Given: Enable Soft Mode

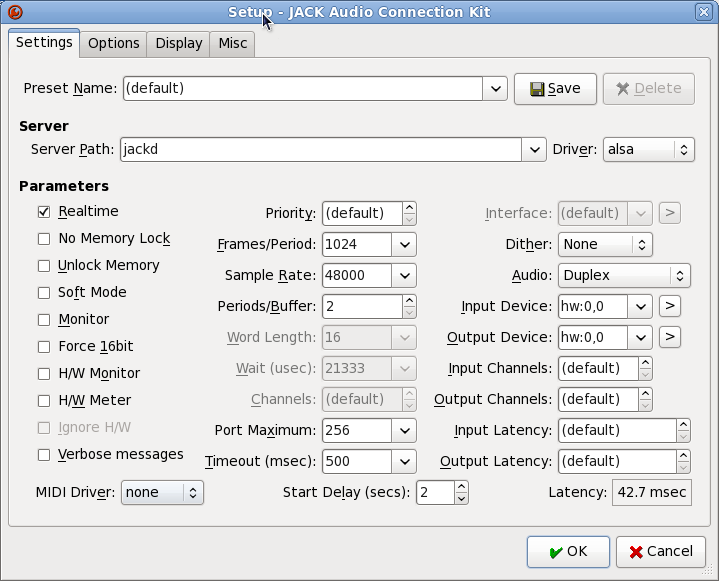Looking at the screenshot, I should 44,293.
